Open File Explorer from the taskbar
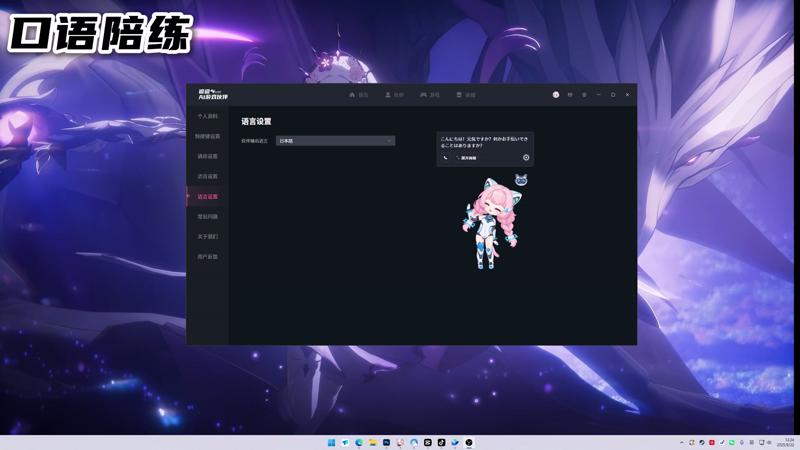The height and width of the screenshot is (450, 800). coord(373,442)
